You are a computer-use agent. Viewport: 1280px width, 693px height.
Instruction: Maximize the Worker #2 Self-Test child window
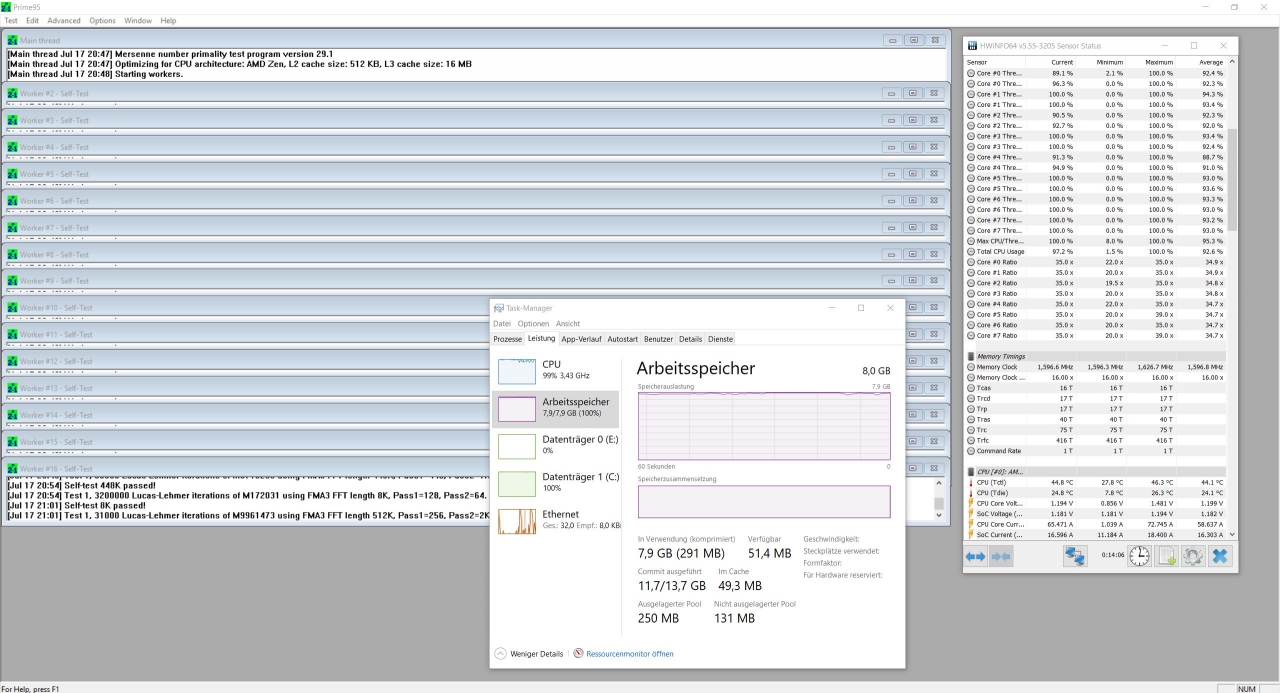[914, 93]
